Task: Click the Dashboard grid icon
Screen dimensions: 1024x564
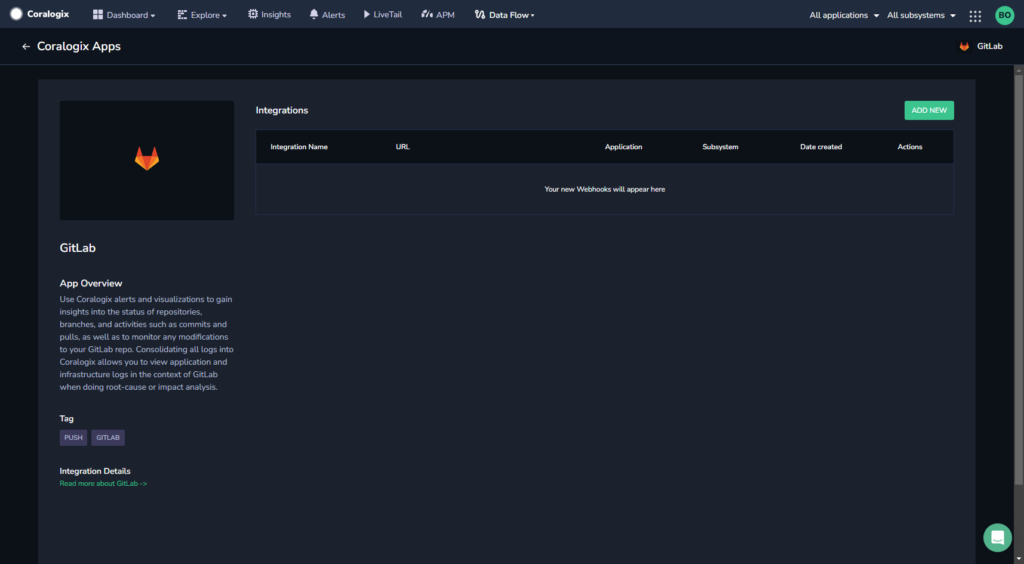Action: (x=98, y=14)
